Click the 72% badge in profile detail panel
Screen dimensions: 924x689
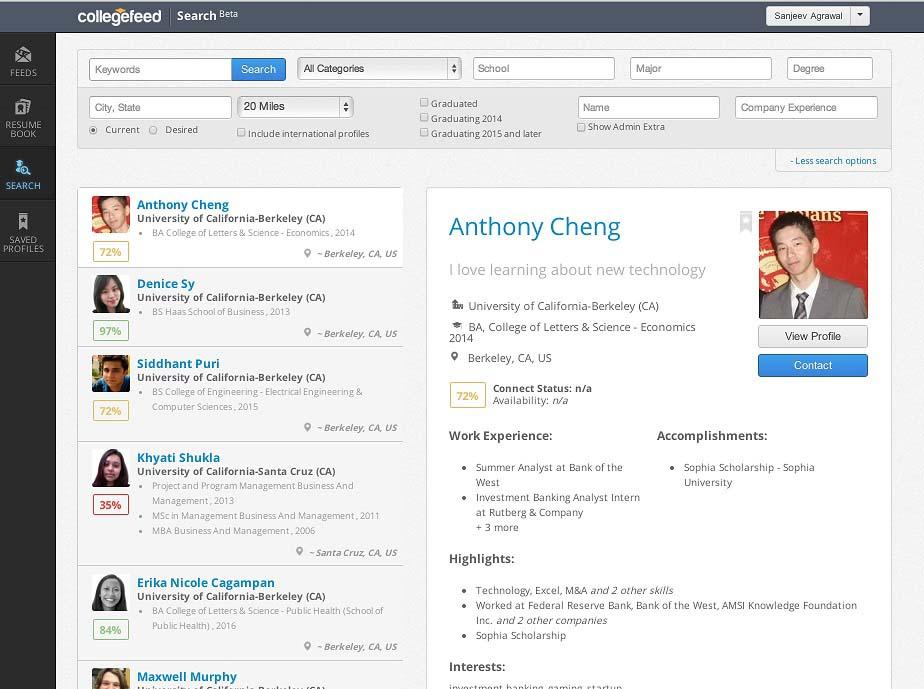point(467,395)
